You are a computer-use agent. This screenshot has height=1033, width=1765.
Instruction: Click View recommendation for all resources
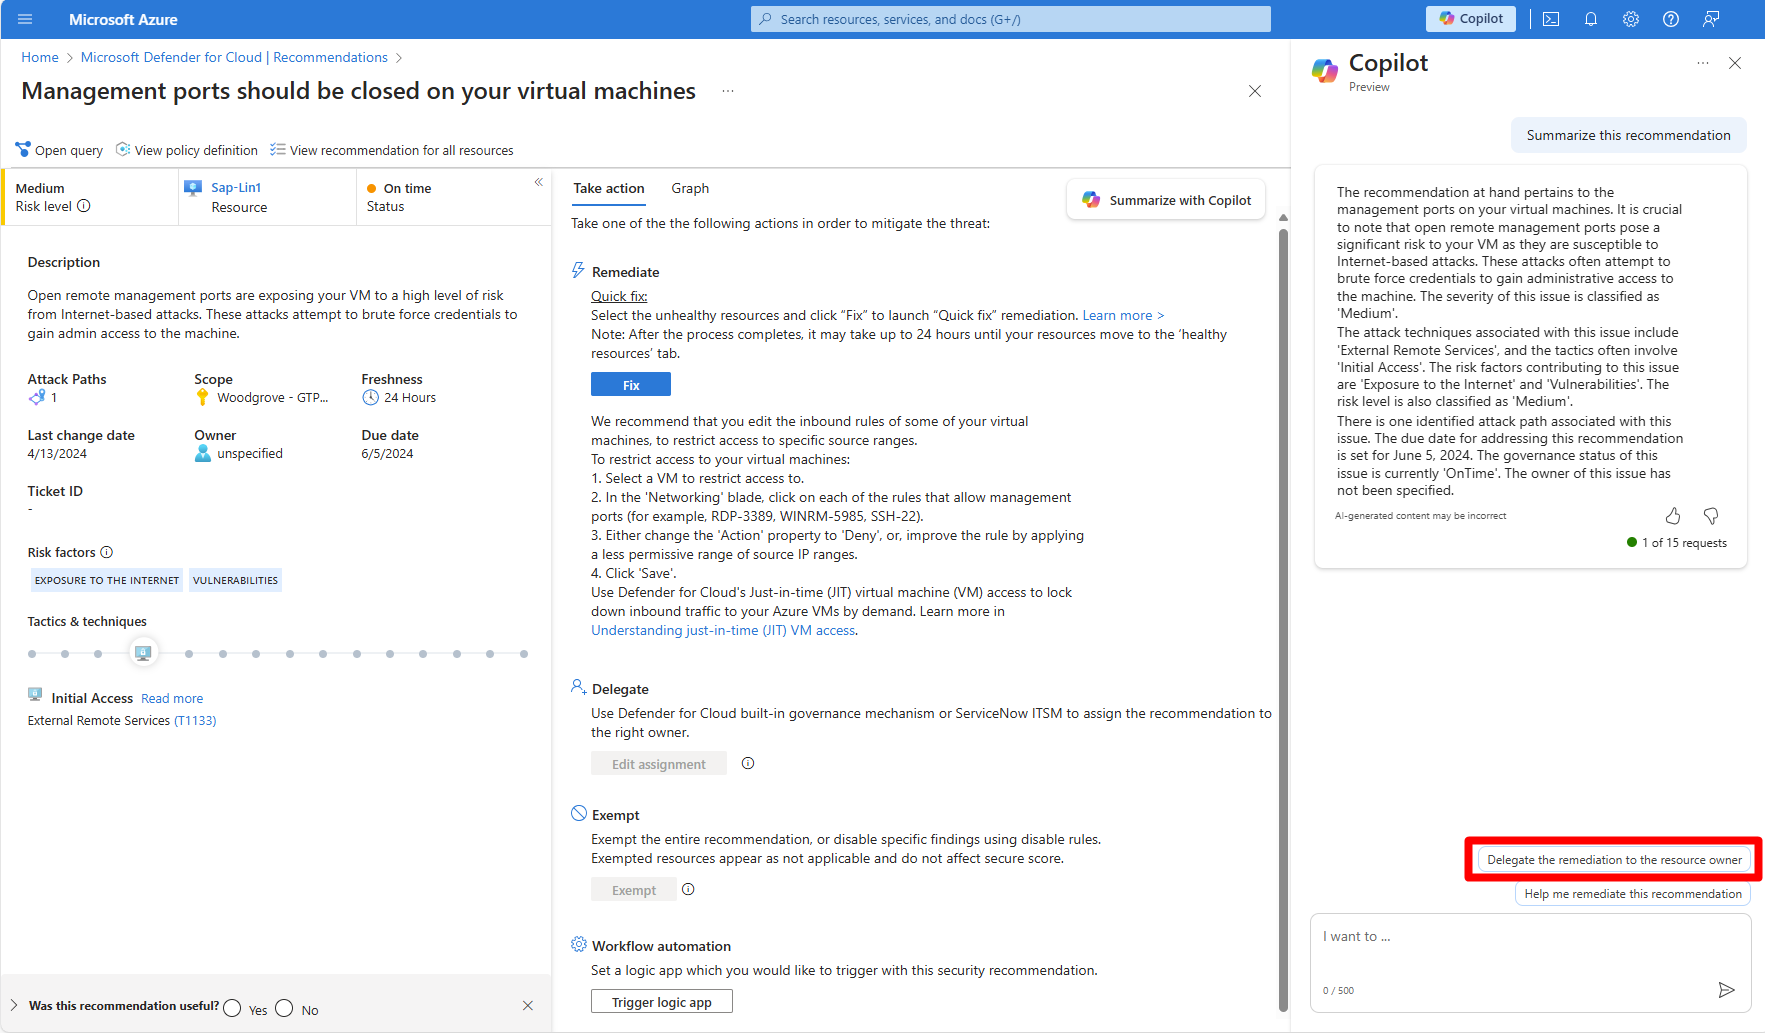tap(392, 150)
